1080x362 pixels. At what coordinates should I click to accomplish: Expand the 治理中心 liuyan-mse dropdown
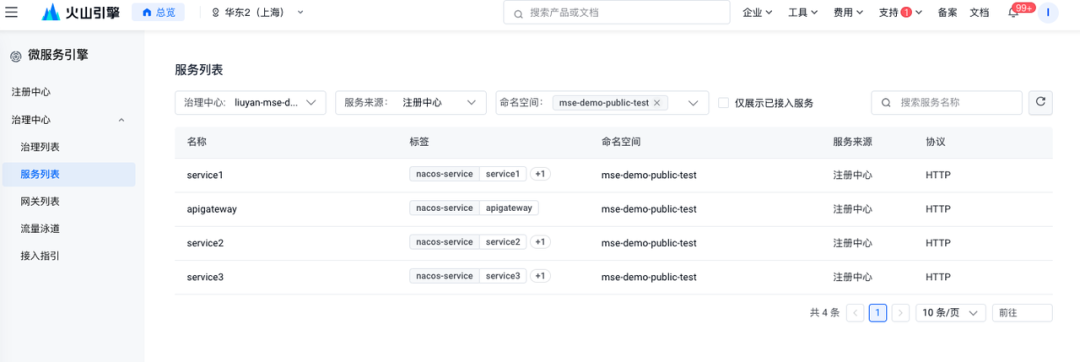pyautogui.click(x=251, y=103)
